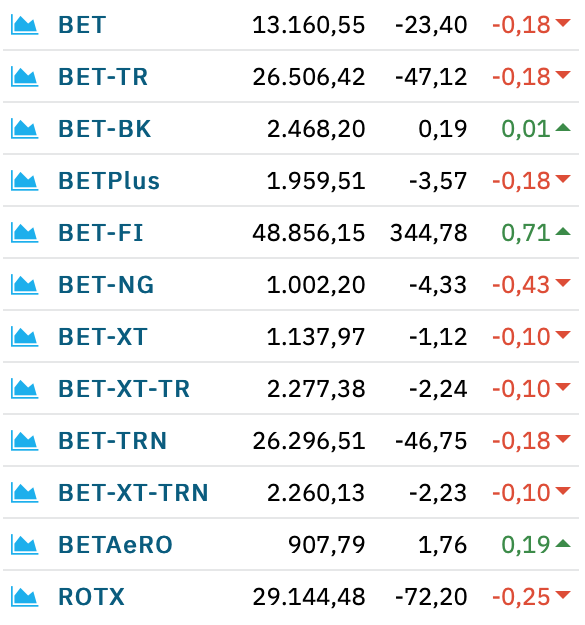Open the BET-NG index link
This screenshot has width=585, height=625.
[x=106, y=285]
